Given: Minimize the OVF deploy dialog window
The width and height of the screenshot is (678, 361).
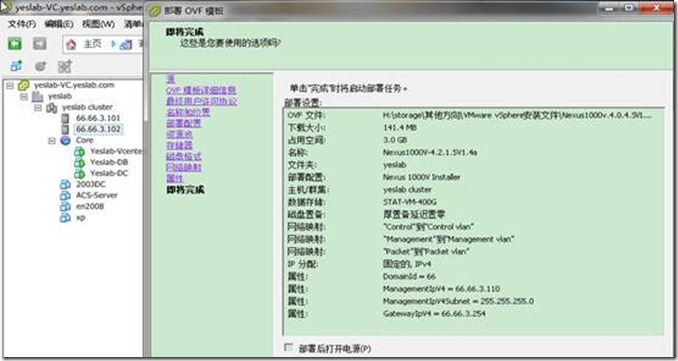Looking at the screenshot, I should tap(610, 8).
